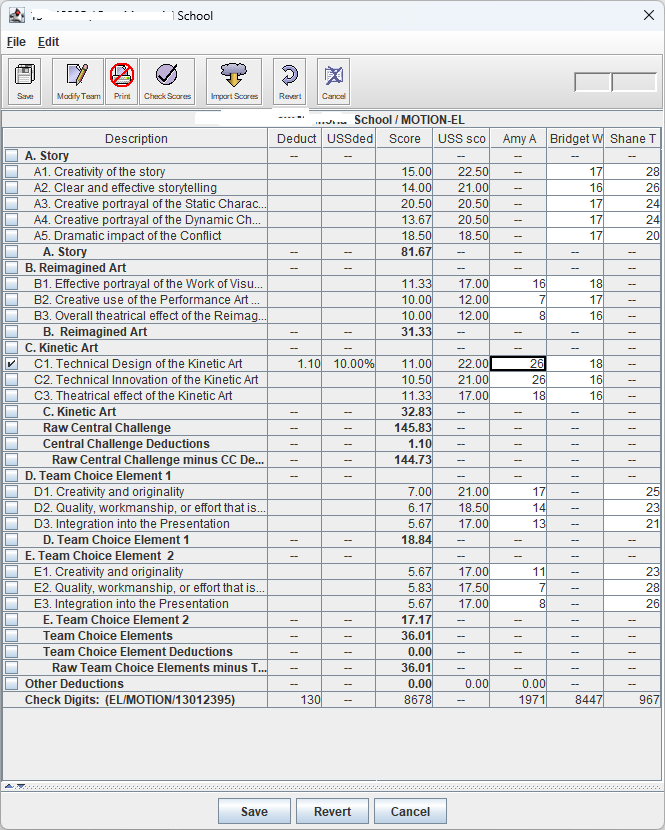This screenshot has height=830, width=665.
Task: Close the window with the X button
Action: 649,15
